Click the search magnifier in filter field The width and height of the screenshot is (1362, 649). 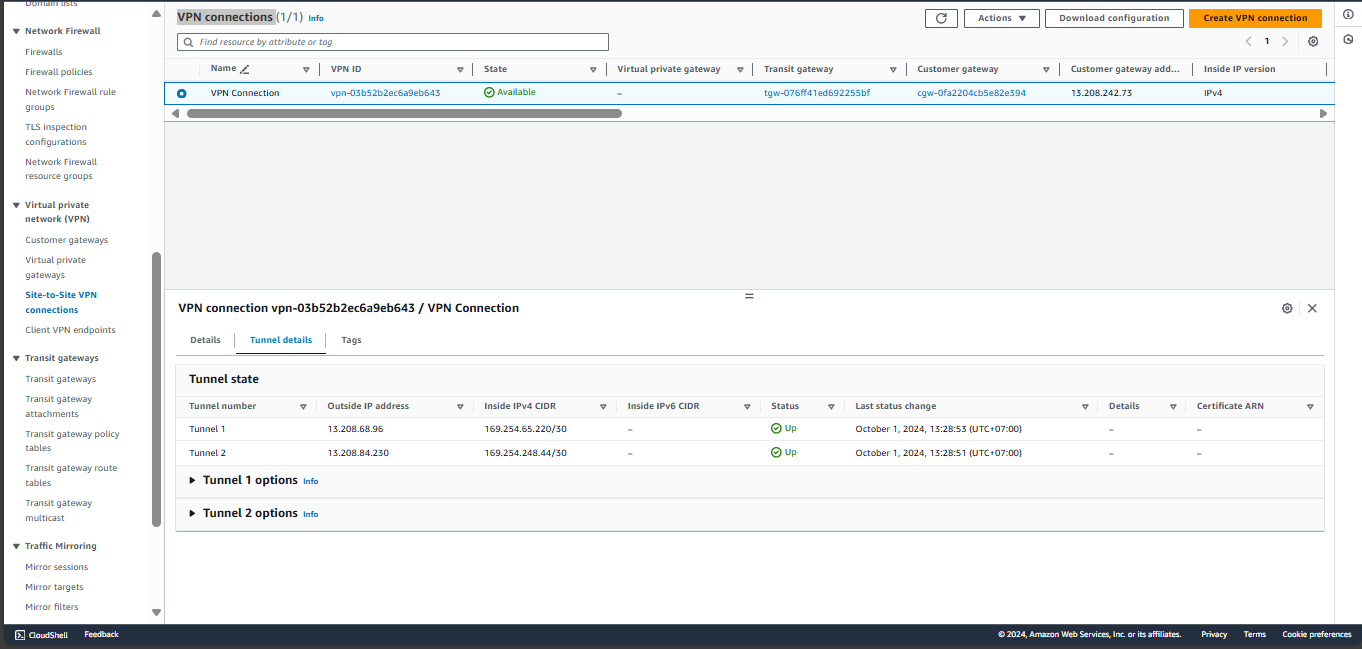[186, 41]
